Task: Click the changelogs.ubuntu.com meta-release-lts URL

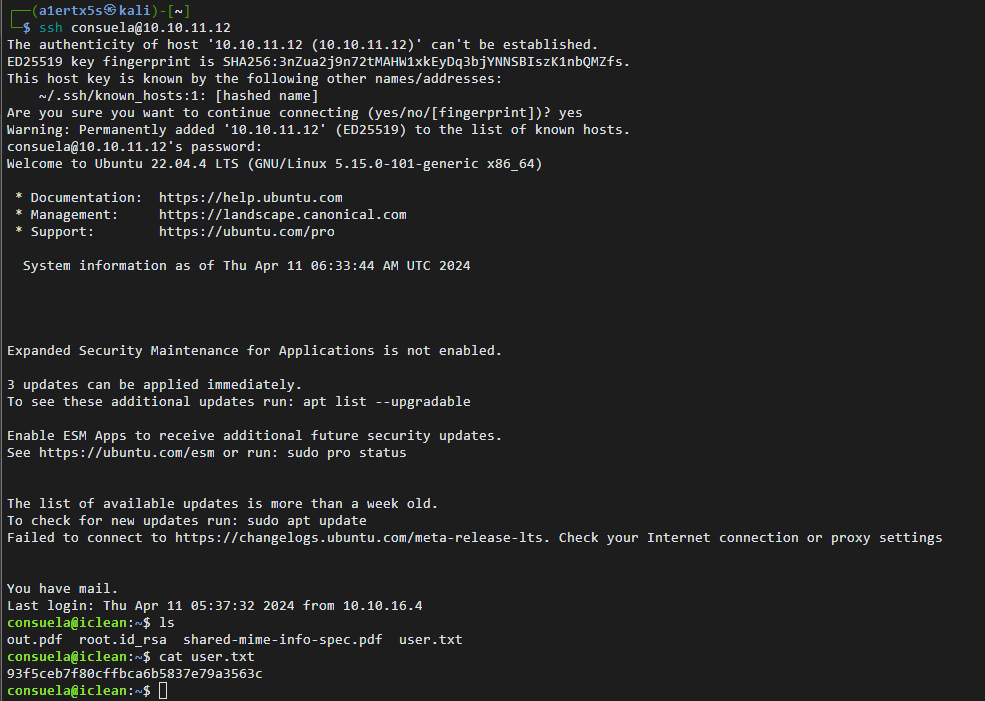Action: coord(359,537)
